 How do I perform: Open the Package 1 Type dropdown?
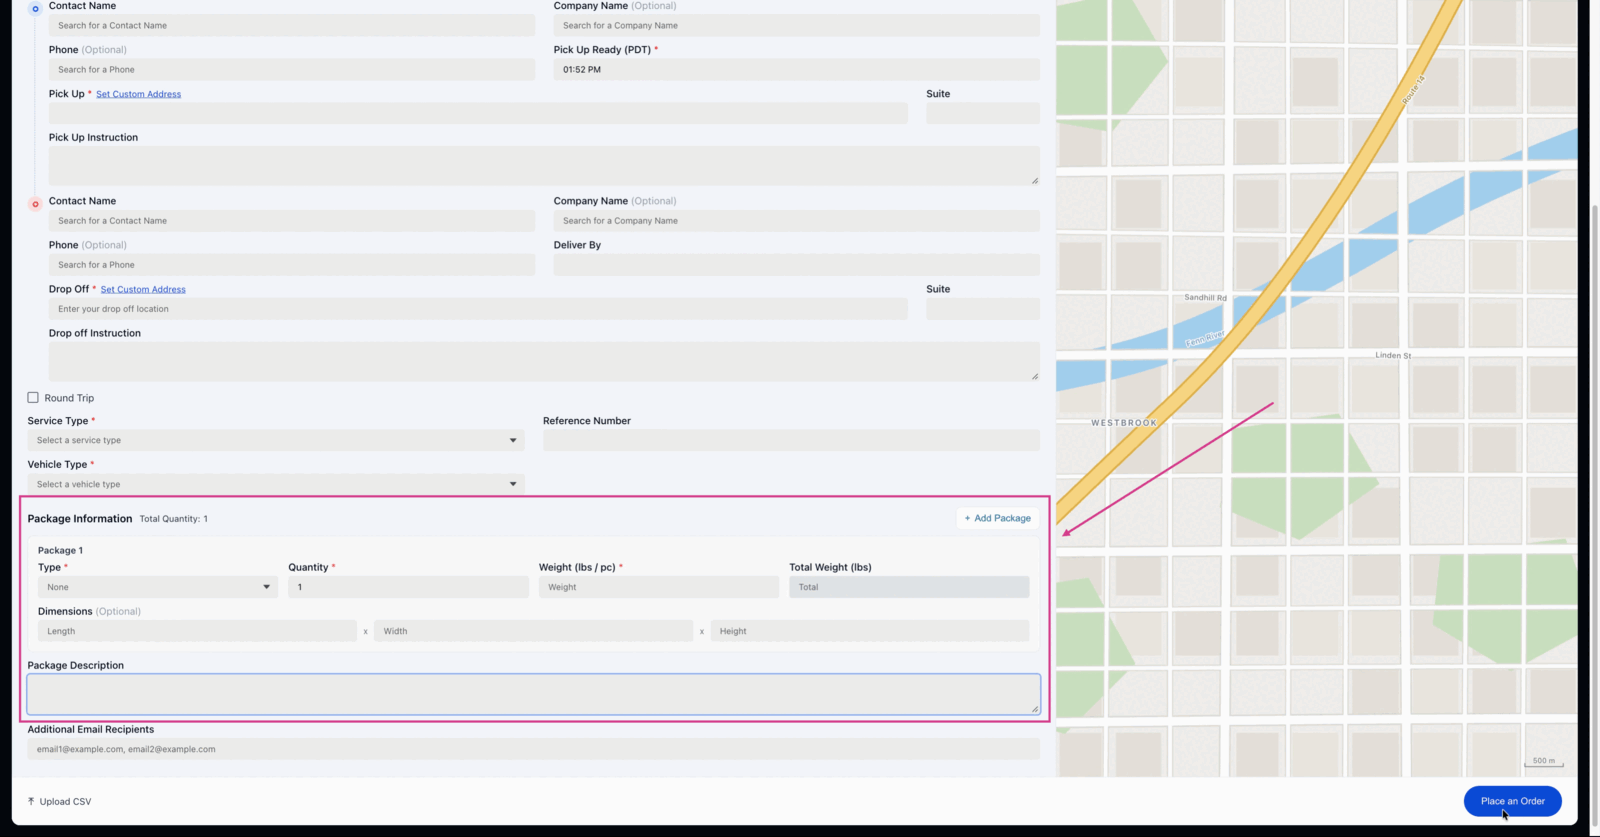click(158, 587)
